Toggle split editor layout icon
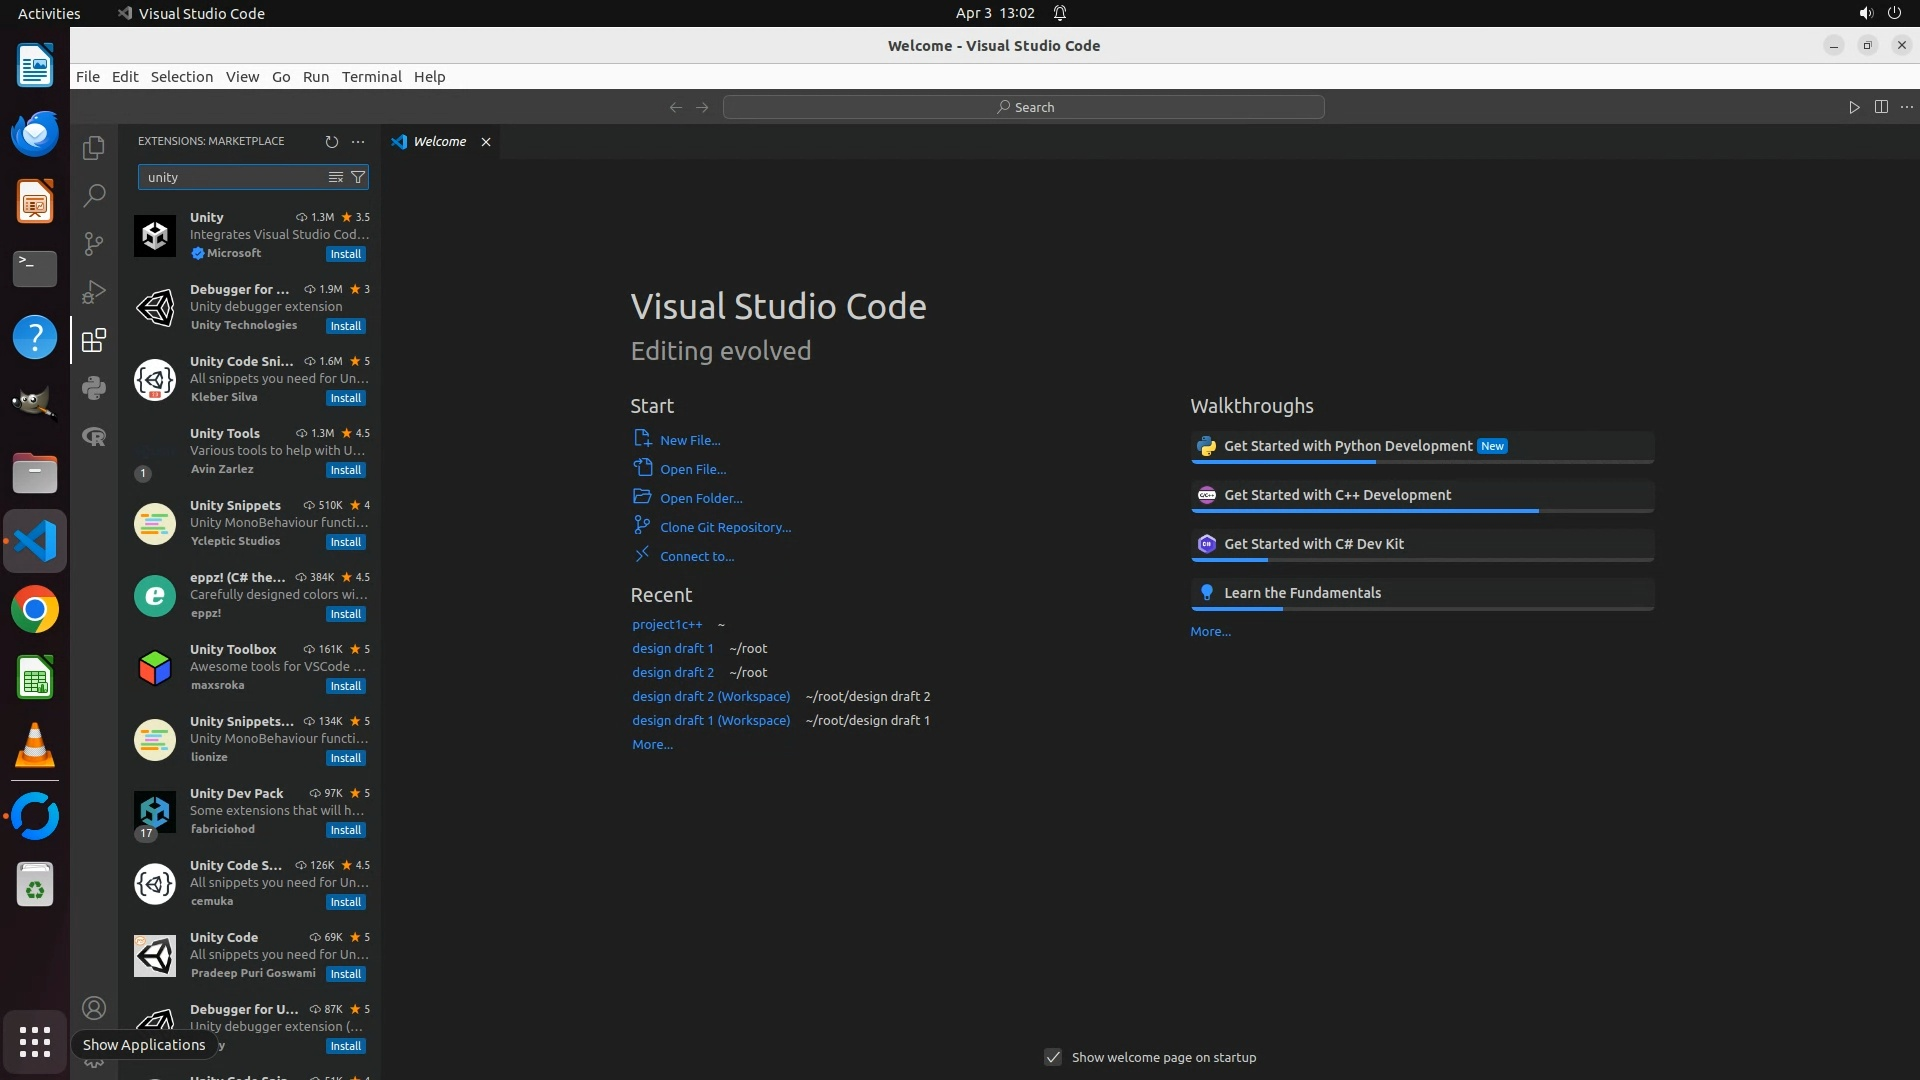 coord(1881,107)
